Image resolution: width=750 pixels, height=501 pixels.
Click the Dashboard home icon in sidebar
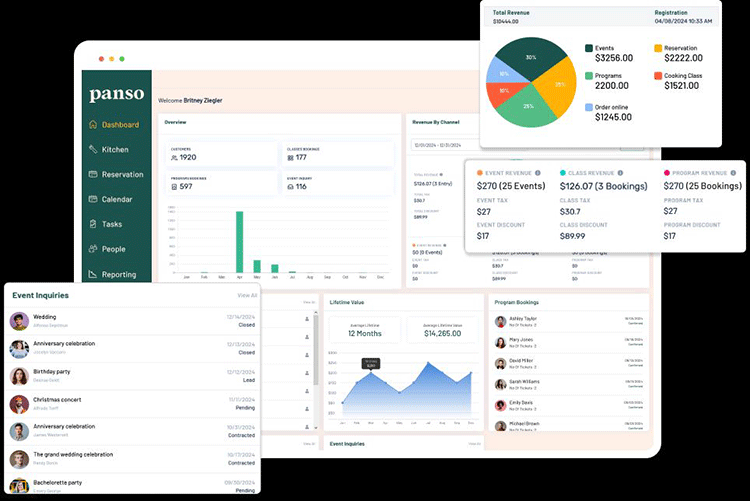point(93,125)
